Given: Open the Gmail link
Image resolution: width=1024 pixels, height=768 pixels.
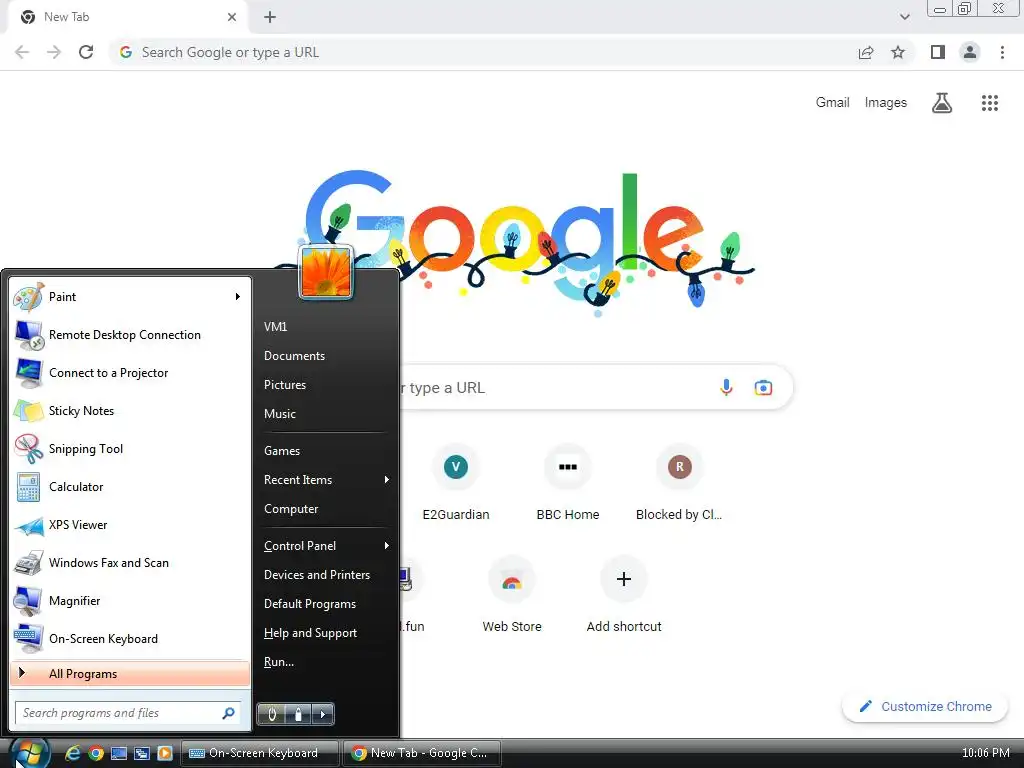Looking at the screenshot, I should [x=832, y=103].
